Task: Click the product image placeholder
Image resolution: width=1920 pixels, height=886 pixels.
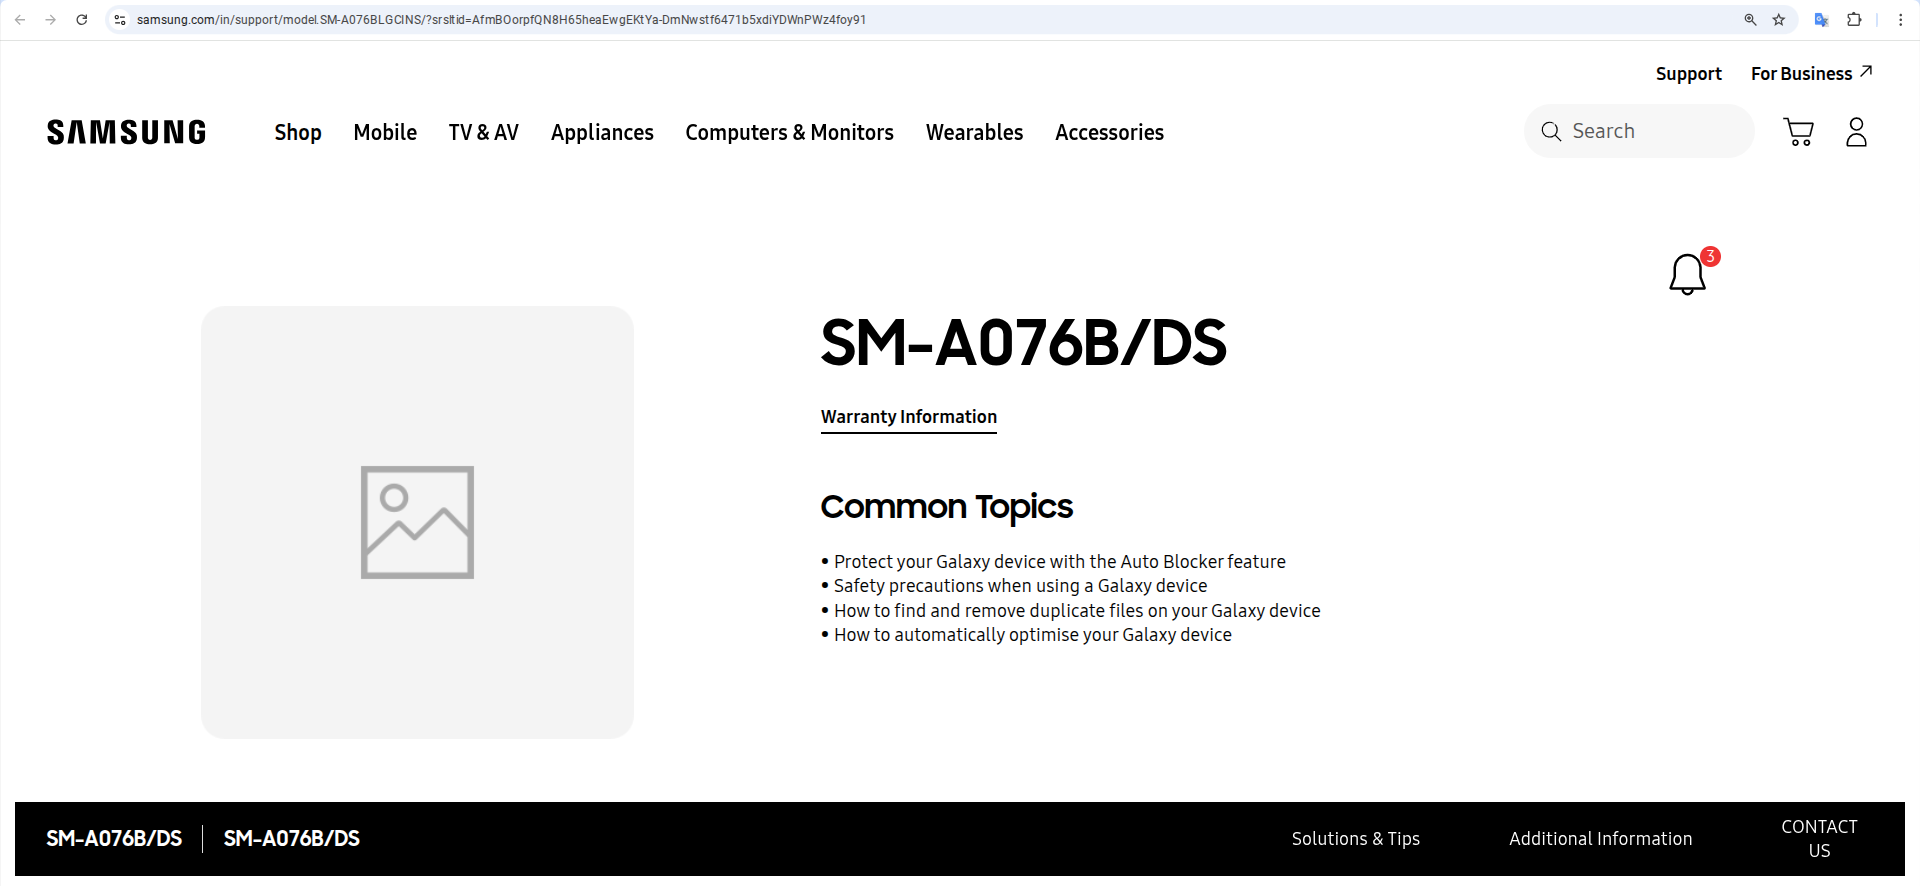Action: pos(417,522)
